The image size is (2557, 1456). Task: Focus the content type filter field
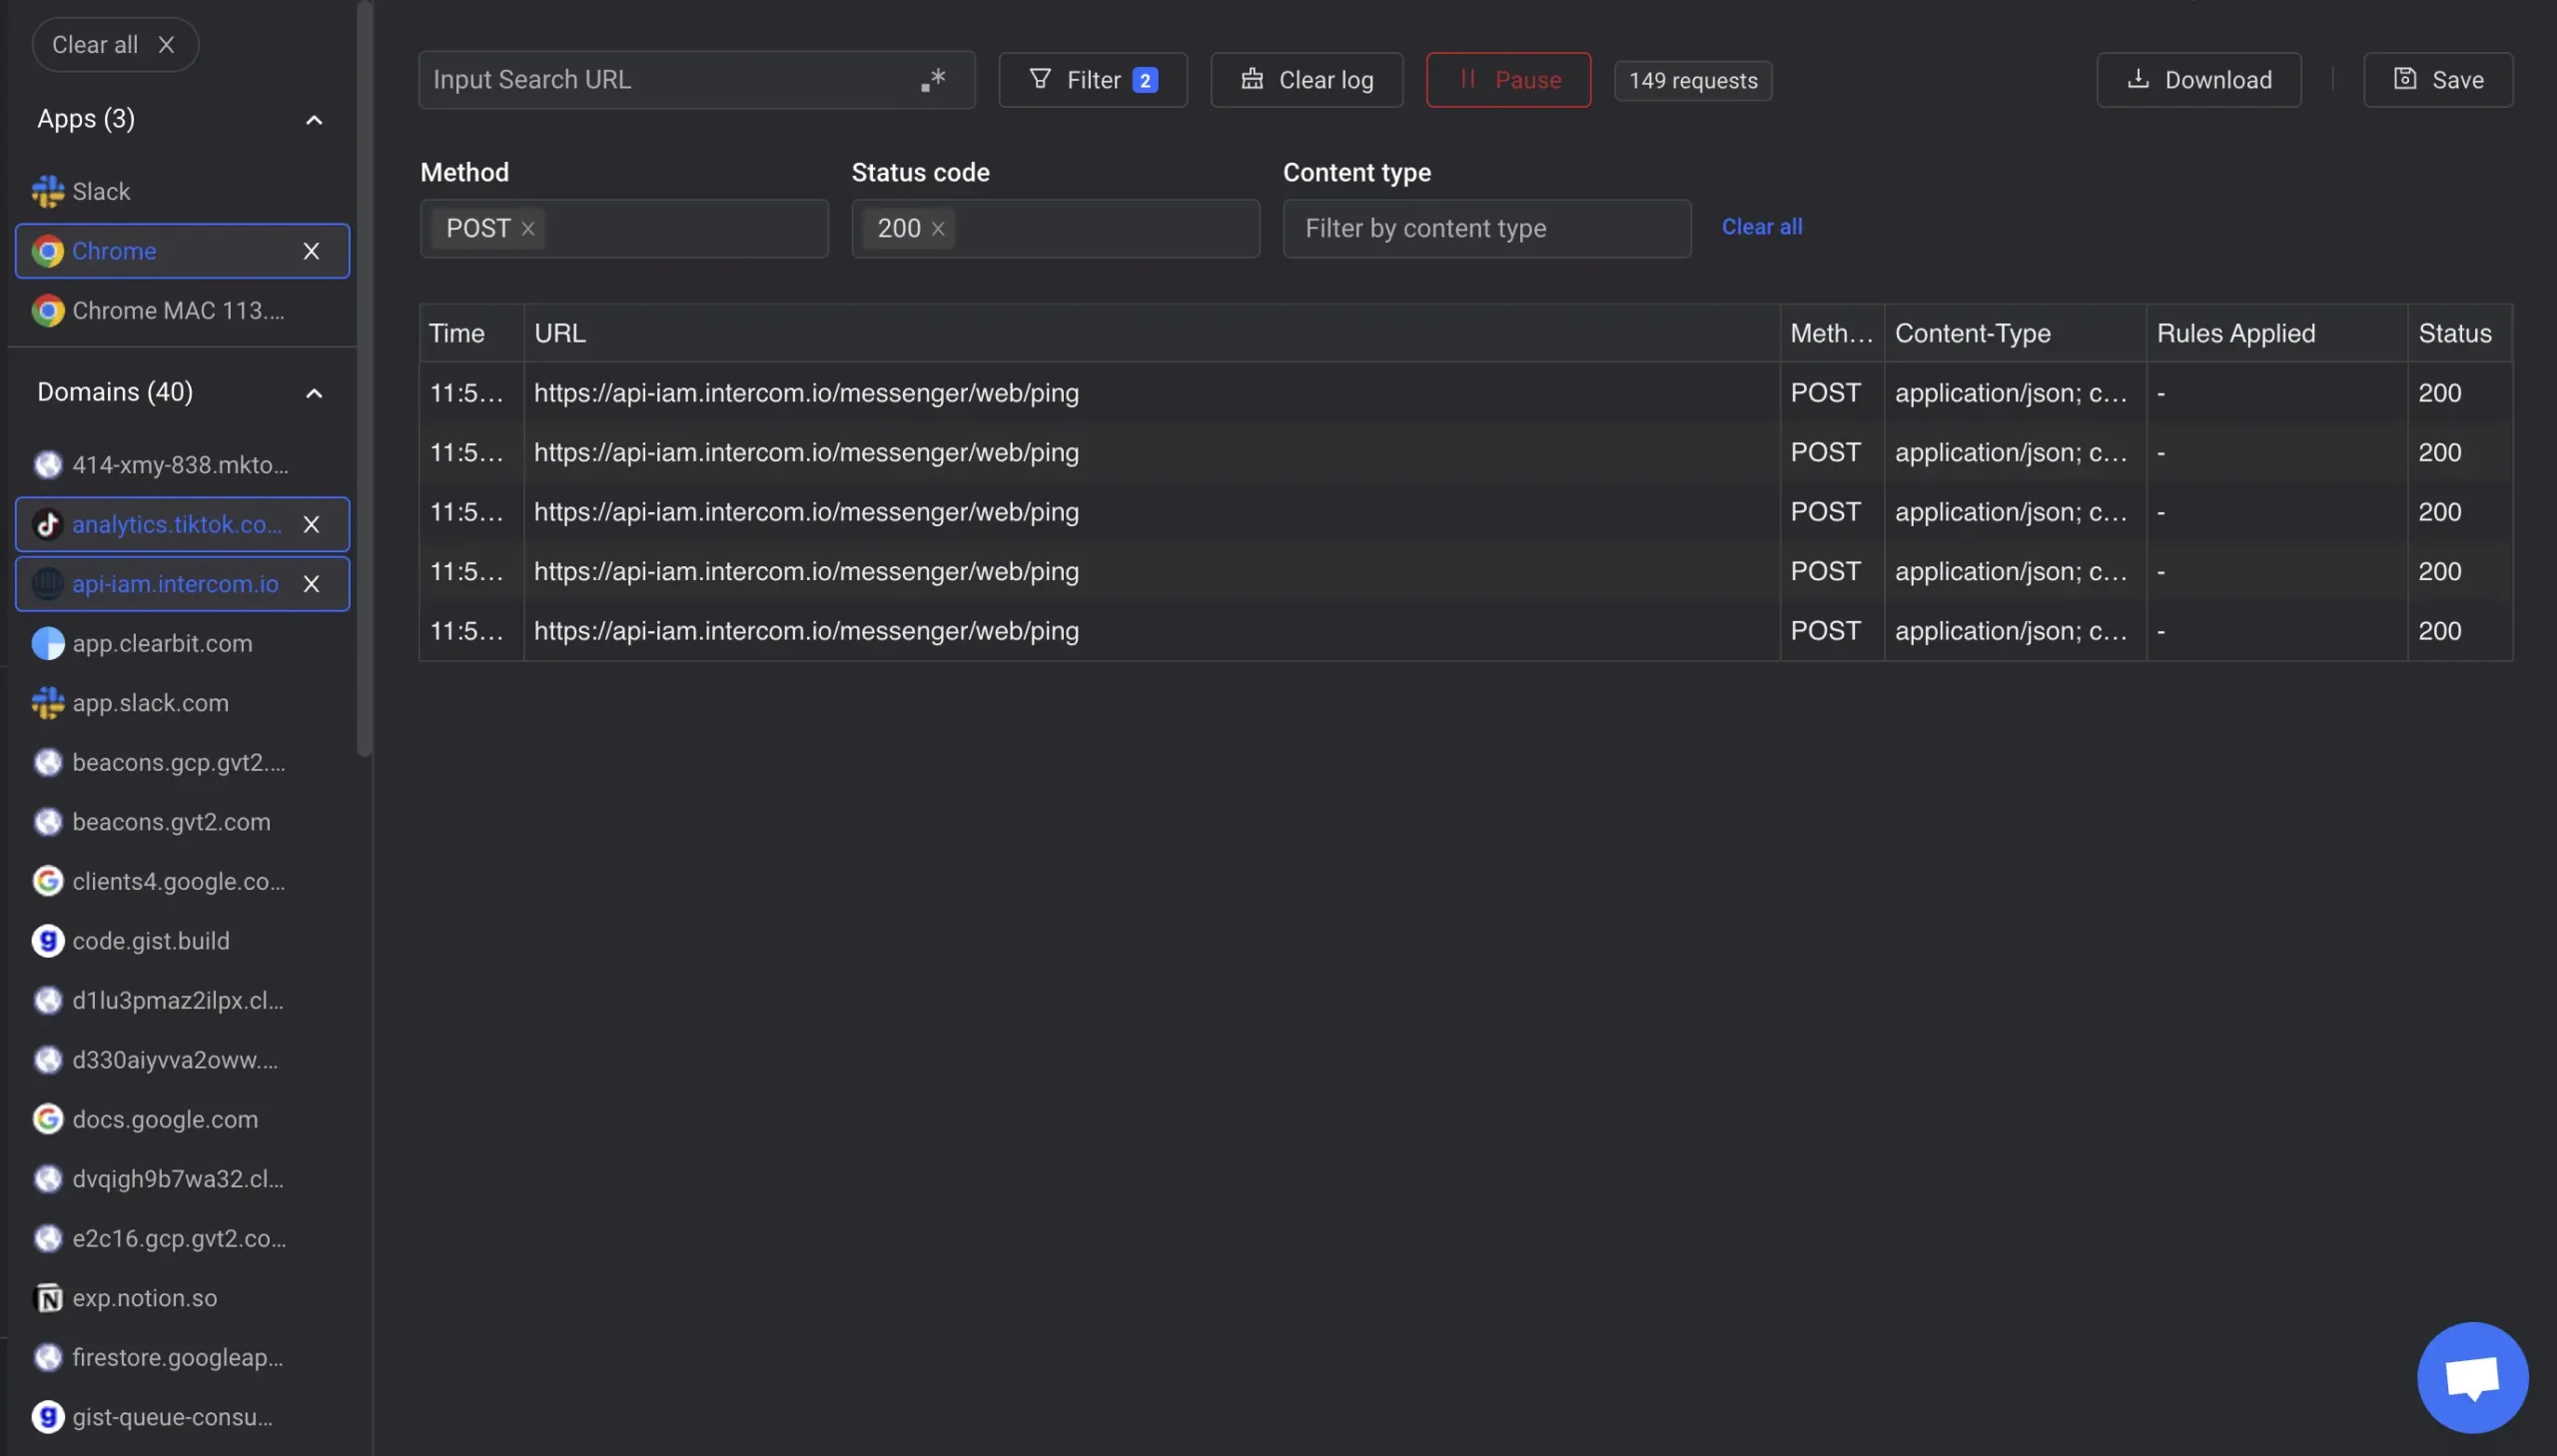(1486, 229)
